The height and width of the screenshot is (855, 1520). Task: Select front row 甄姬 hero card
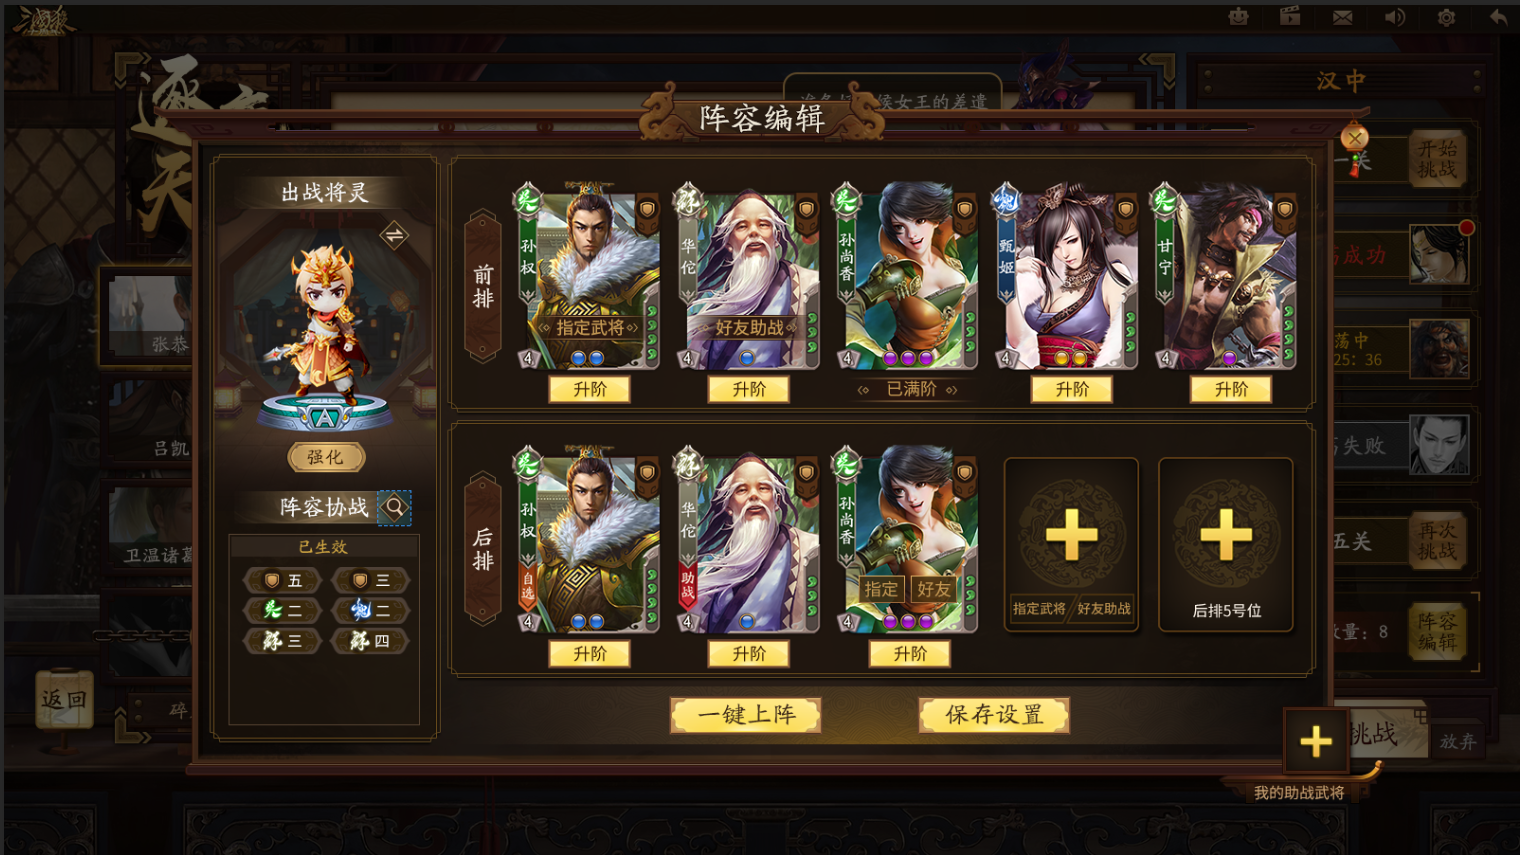(1065, 276)
